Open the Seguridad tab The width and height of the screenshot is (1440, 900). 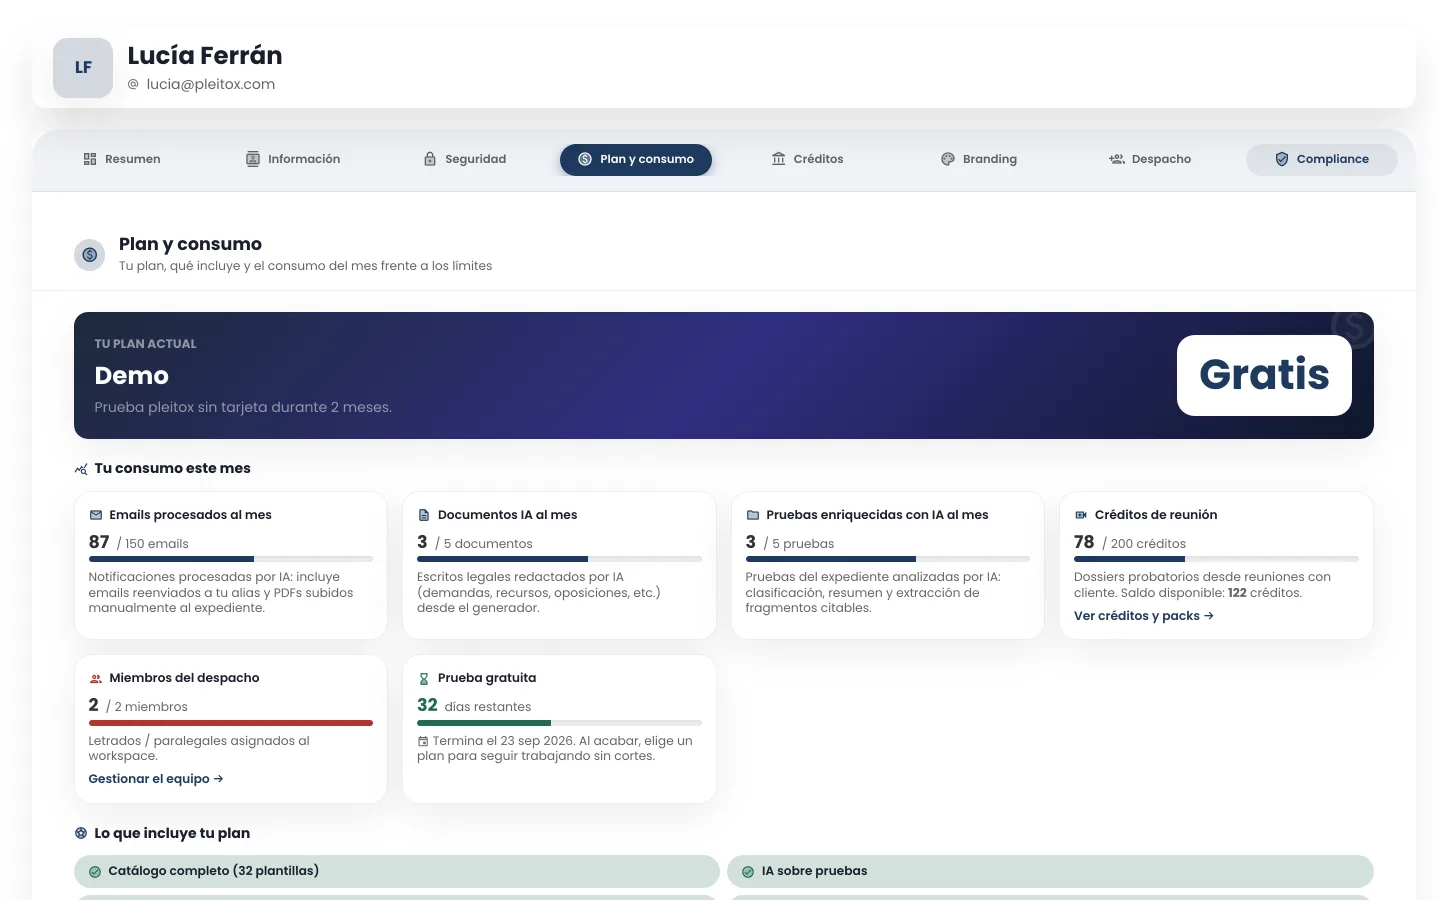[x=465, y=159]
